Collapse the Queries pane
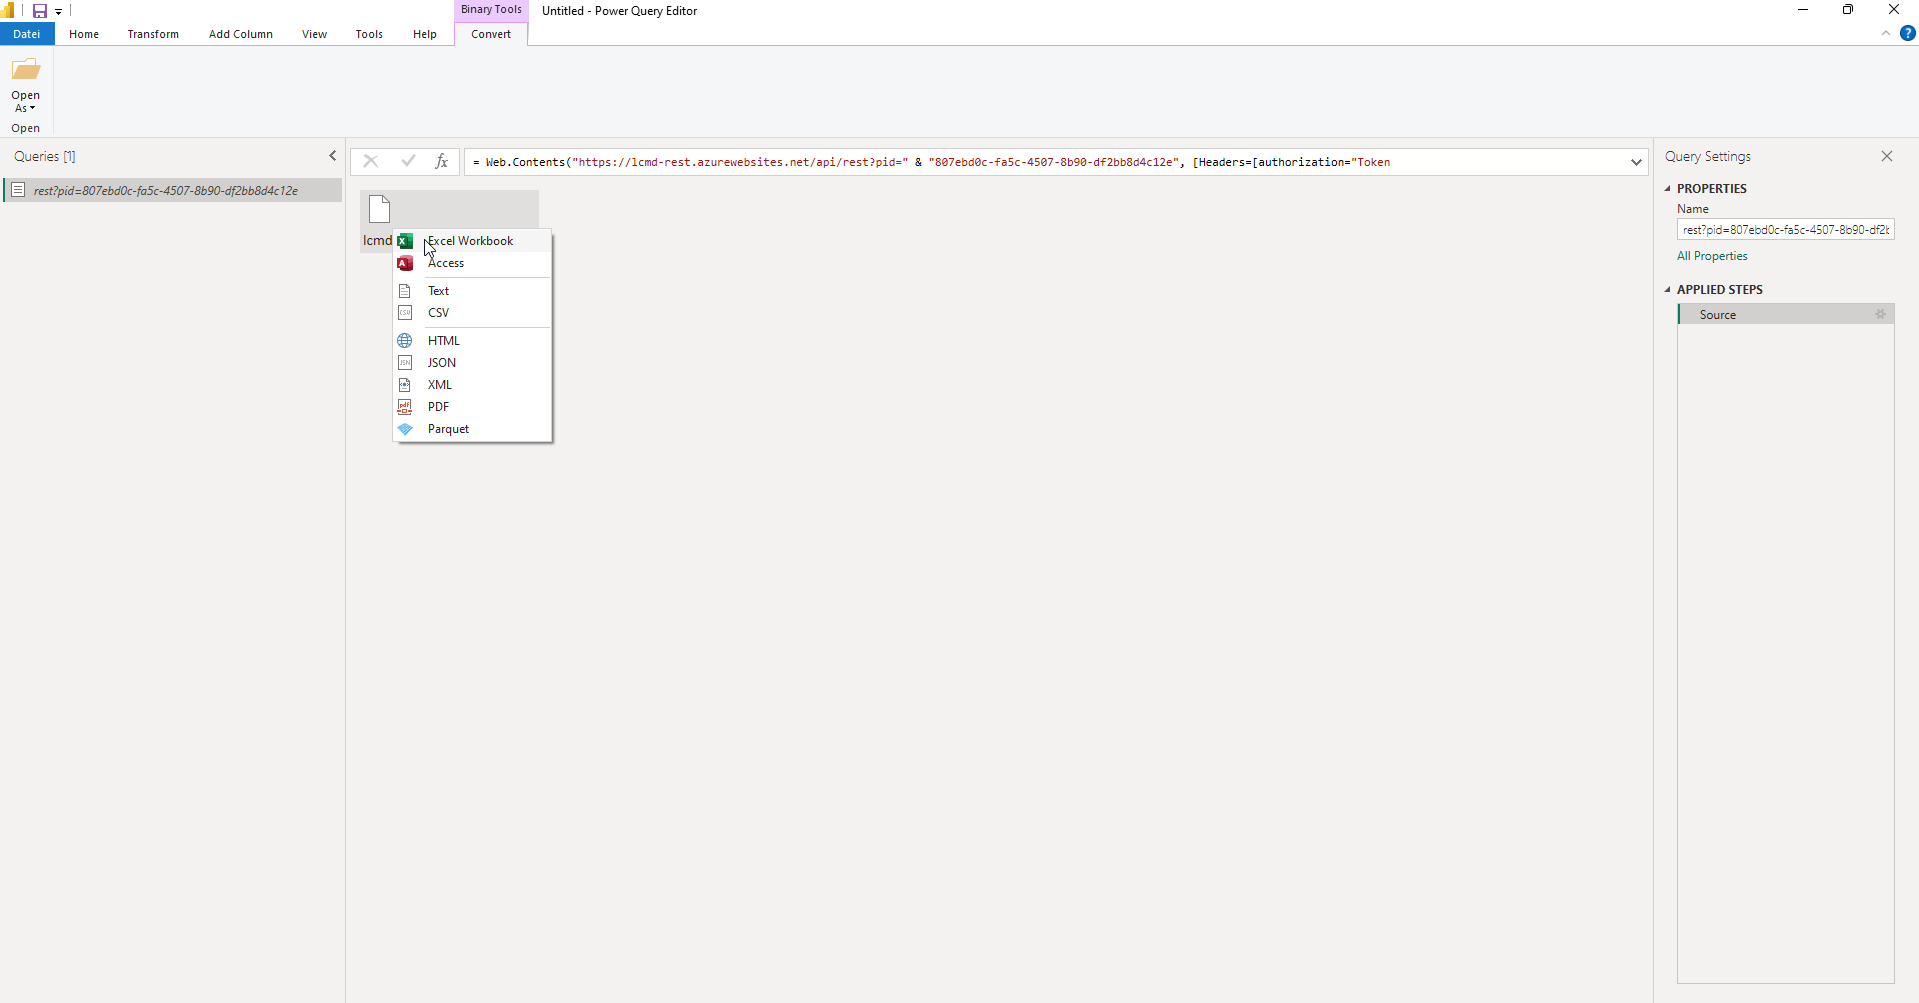This screenshot has height=1003, width=1919. tap(333, 156)
